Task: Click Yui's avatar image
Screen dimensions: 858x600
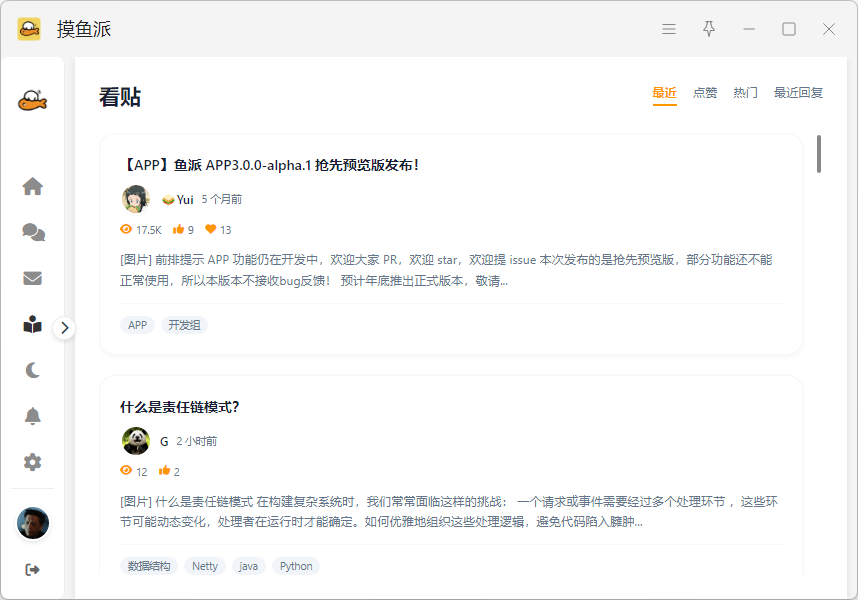Action: tap(136, 199)
